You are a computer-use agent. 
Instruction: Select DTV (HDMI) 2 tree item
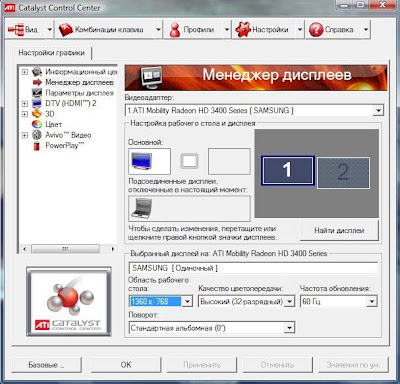pyautogui.click(x=71, y=103)
